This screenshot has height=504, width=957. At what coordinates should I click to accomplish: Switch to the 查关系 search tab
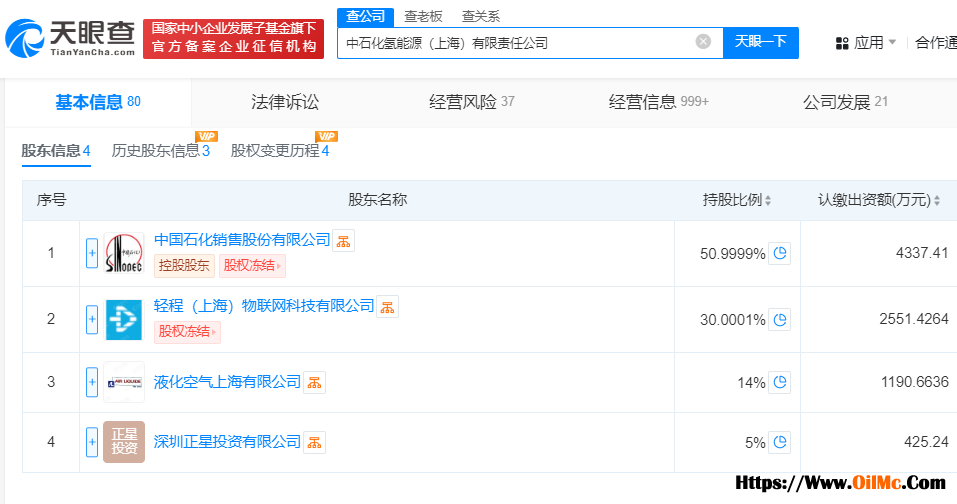click(x=481, y=16)
